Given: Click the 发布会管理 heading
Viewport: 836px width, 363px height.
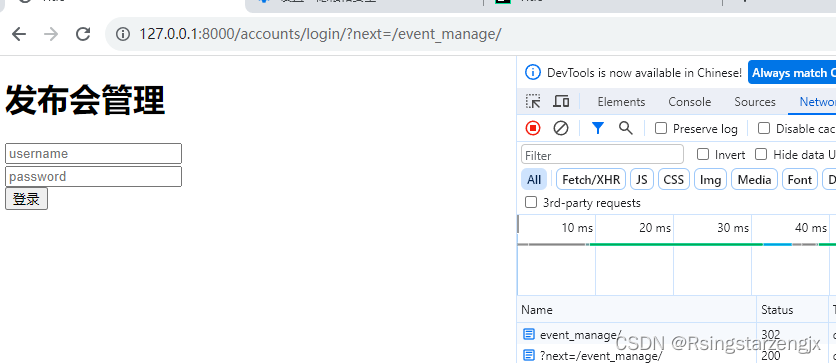Looking at the screenshot, I should pyautogui.click(x=85, y=100).
